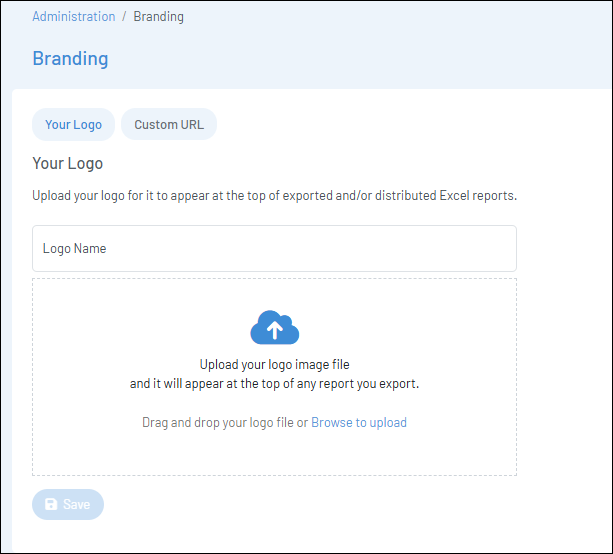Click the Branding breadcrumb item
The image size is (613, 554).
(158, 17)
